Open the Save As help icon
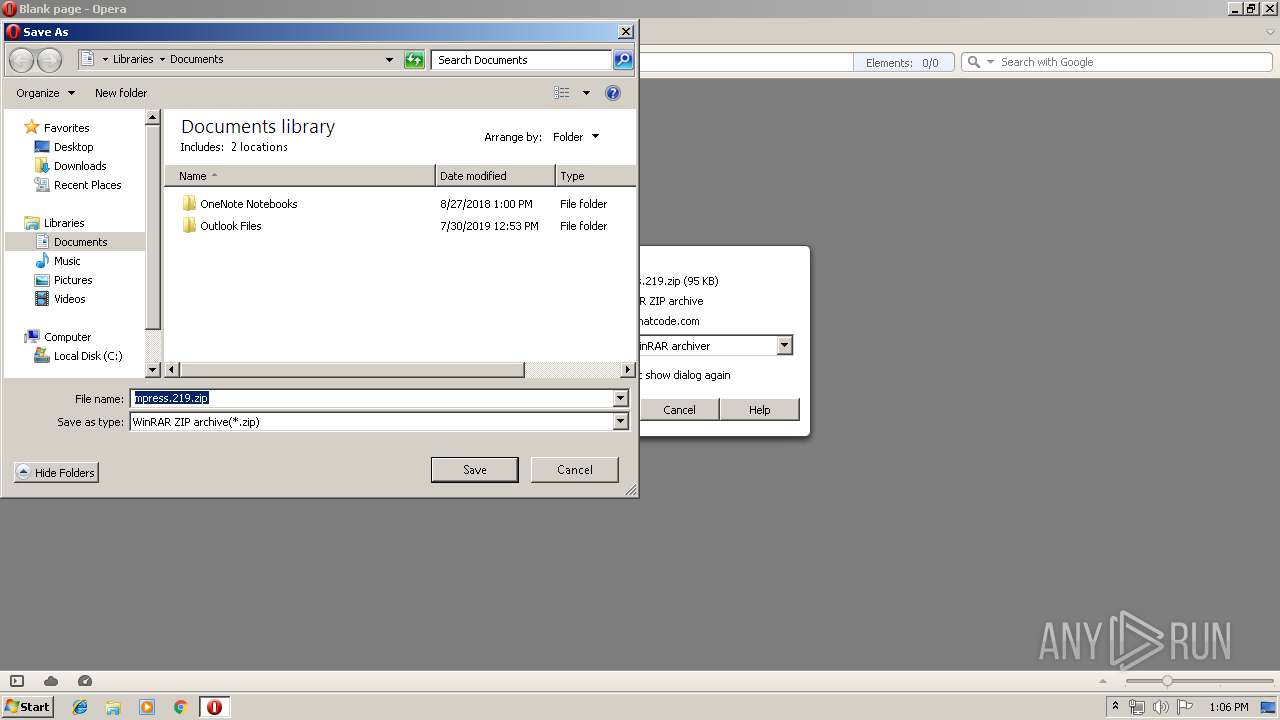The width and height of the screenshot is (1280, 720). [x=613, y=93]
